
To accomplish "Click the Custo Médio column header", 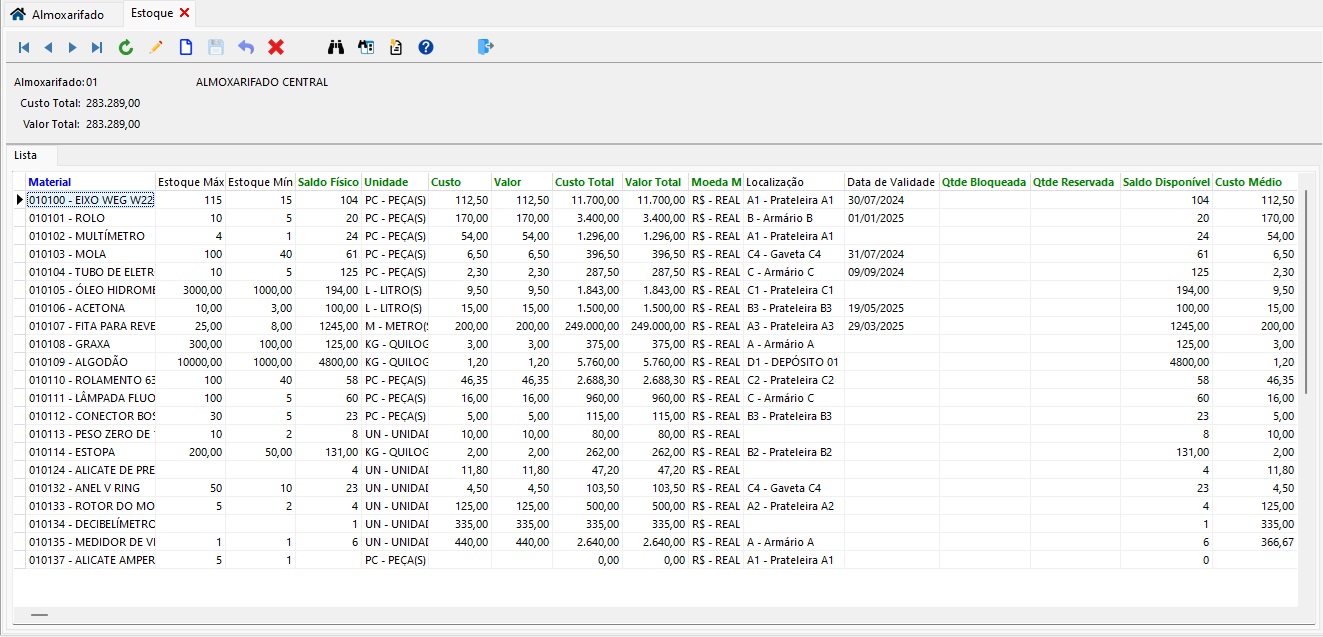I will coord(1248,182).
